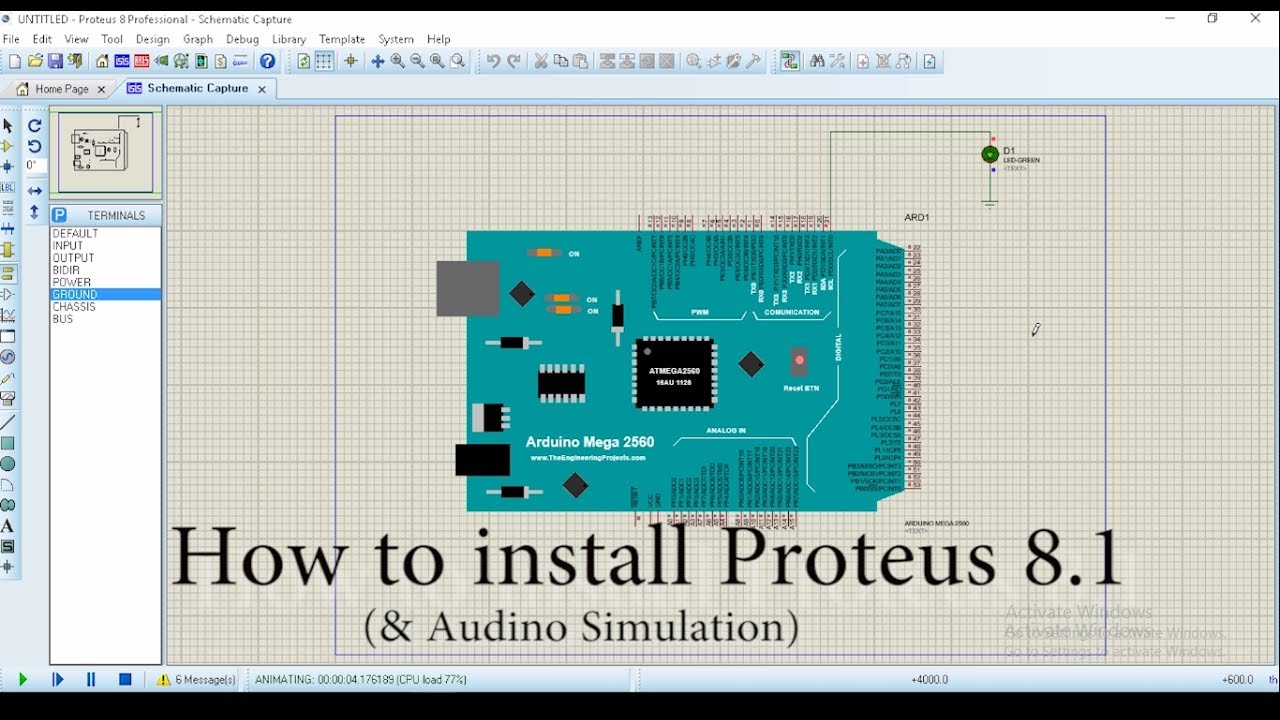
Task: Toggle wire autorouter icon
Action: click(x=790, y=61)
